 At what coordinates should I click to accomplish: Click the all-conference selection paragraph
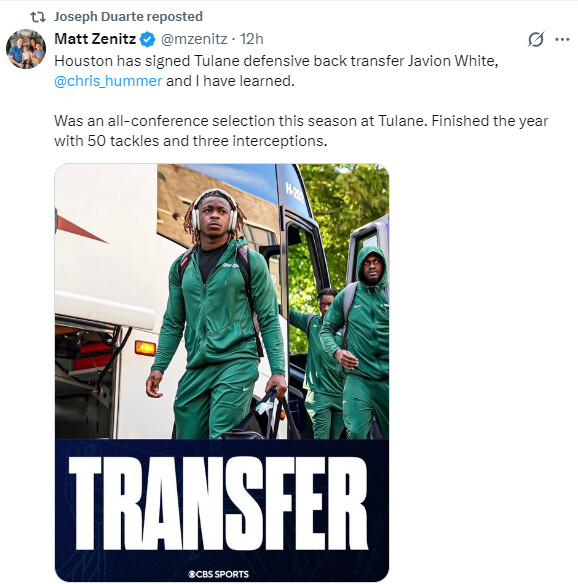coord(301,131)
